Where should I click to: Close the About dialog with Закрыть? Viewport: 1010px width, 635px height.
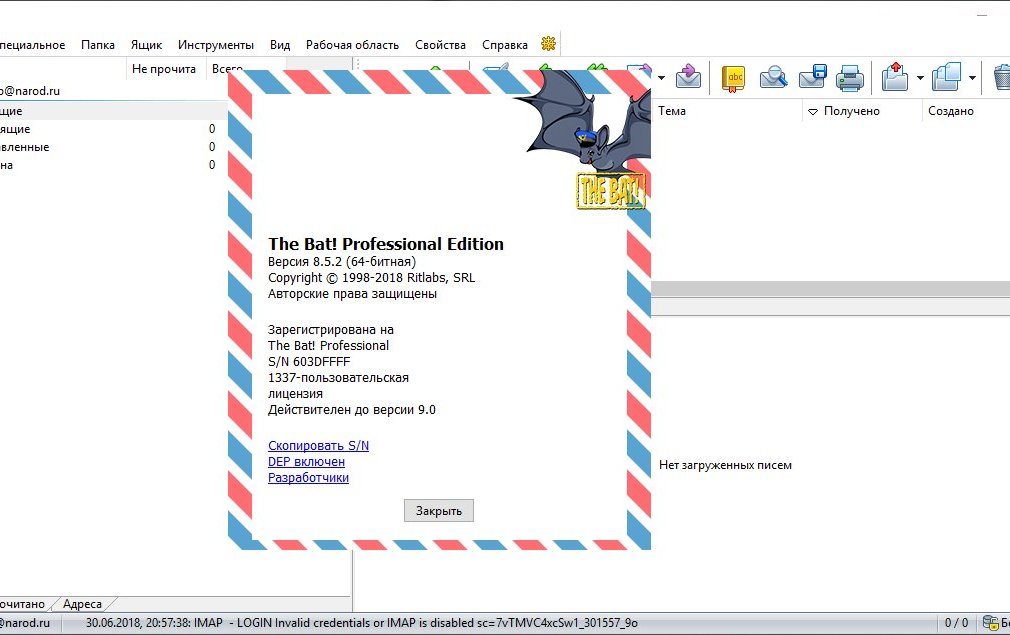[439, 511]
